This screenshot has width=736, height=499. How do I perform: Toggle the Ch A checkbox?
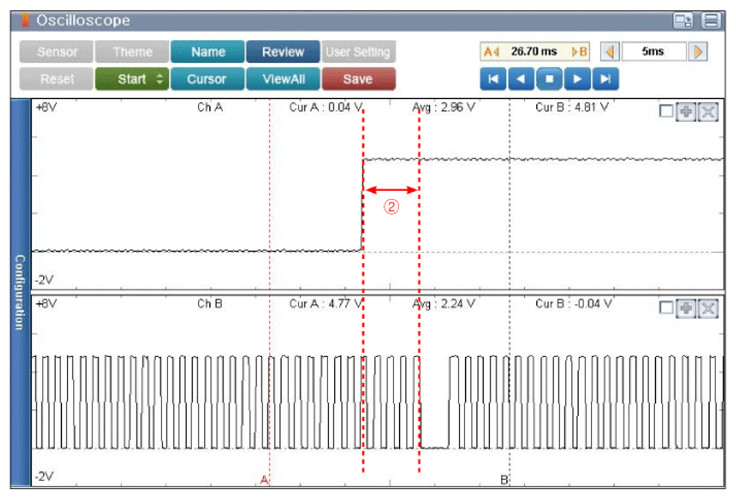click(666, 111)
